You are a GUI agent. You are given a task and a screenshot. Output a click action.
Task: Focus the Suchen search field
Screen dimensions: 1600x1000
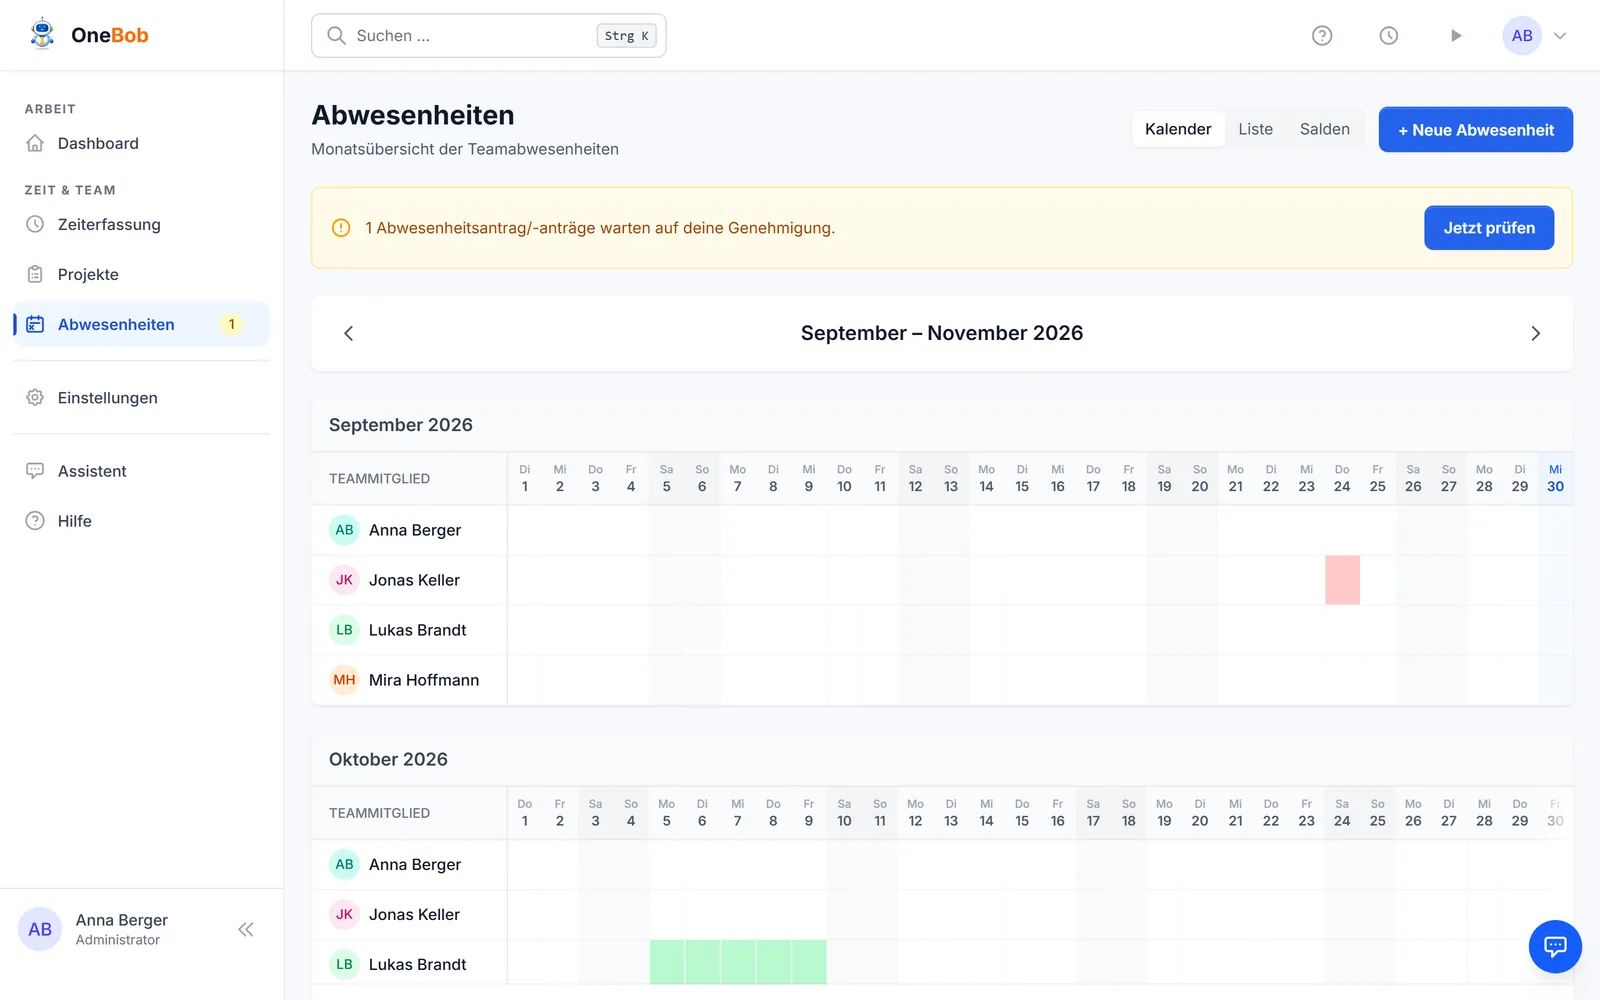point(488,36)
